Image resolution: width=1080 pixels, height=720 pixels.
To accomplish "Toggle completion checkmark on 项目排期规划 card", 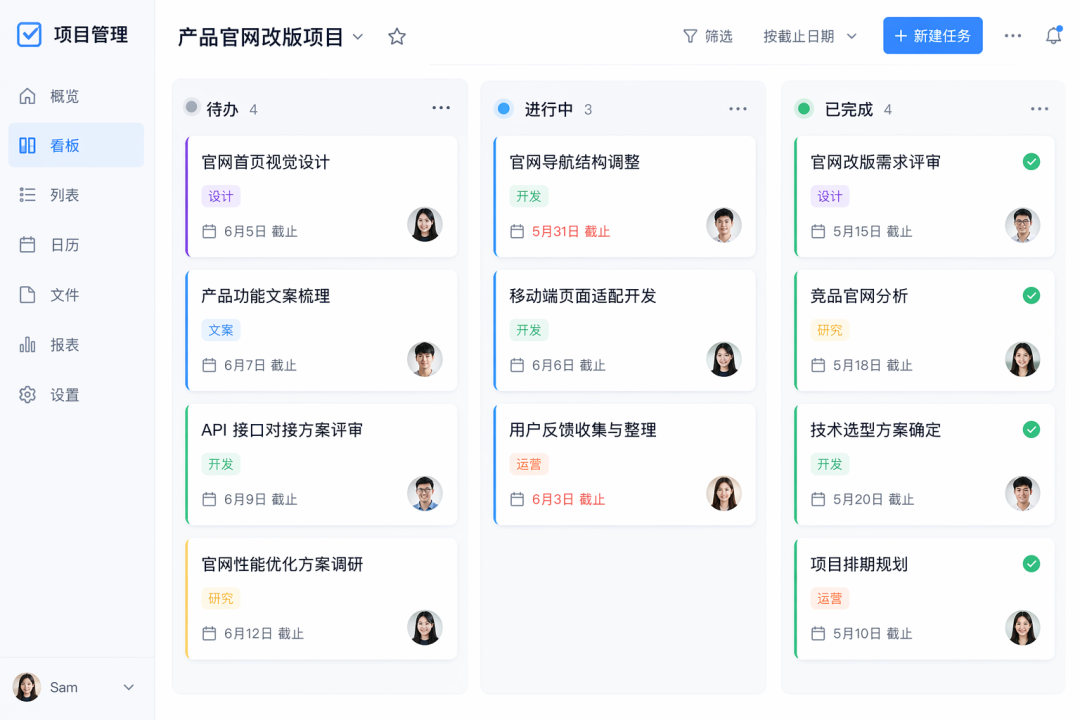I will tap(1030, 564).
